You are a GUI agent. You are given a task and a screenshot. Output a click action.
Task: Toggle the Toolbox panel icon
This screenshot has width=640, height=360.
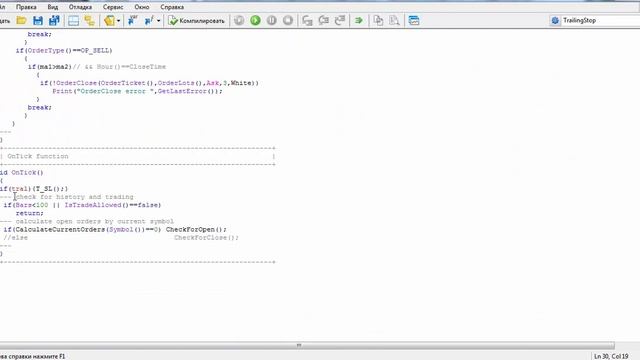pos(89,20)
